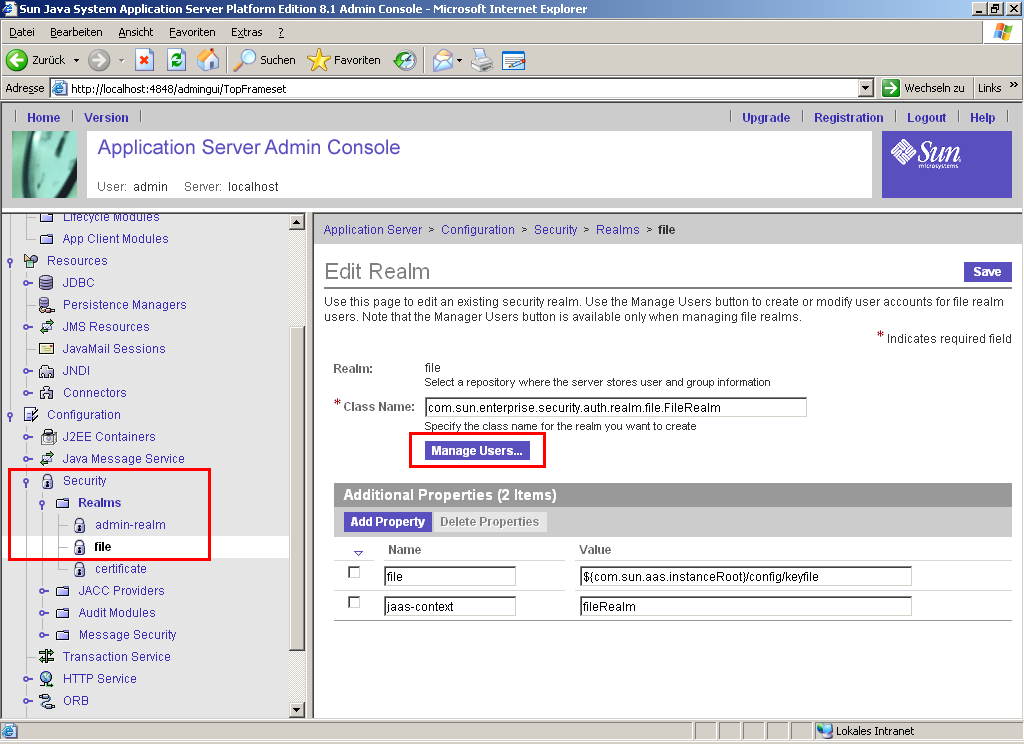
Task: Click the J2EE Containers icon
Action: click(48, 436)
